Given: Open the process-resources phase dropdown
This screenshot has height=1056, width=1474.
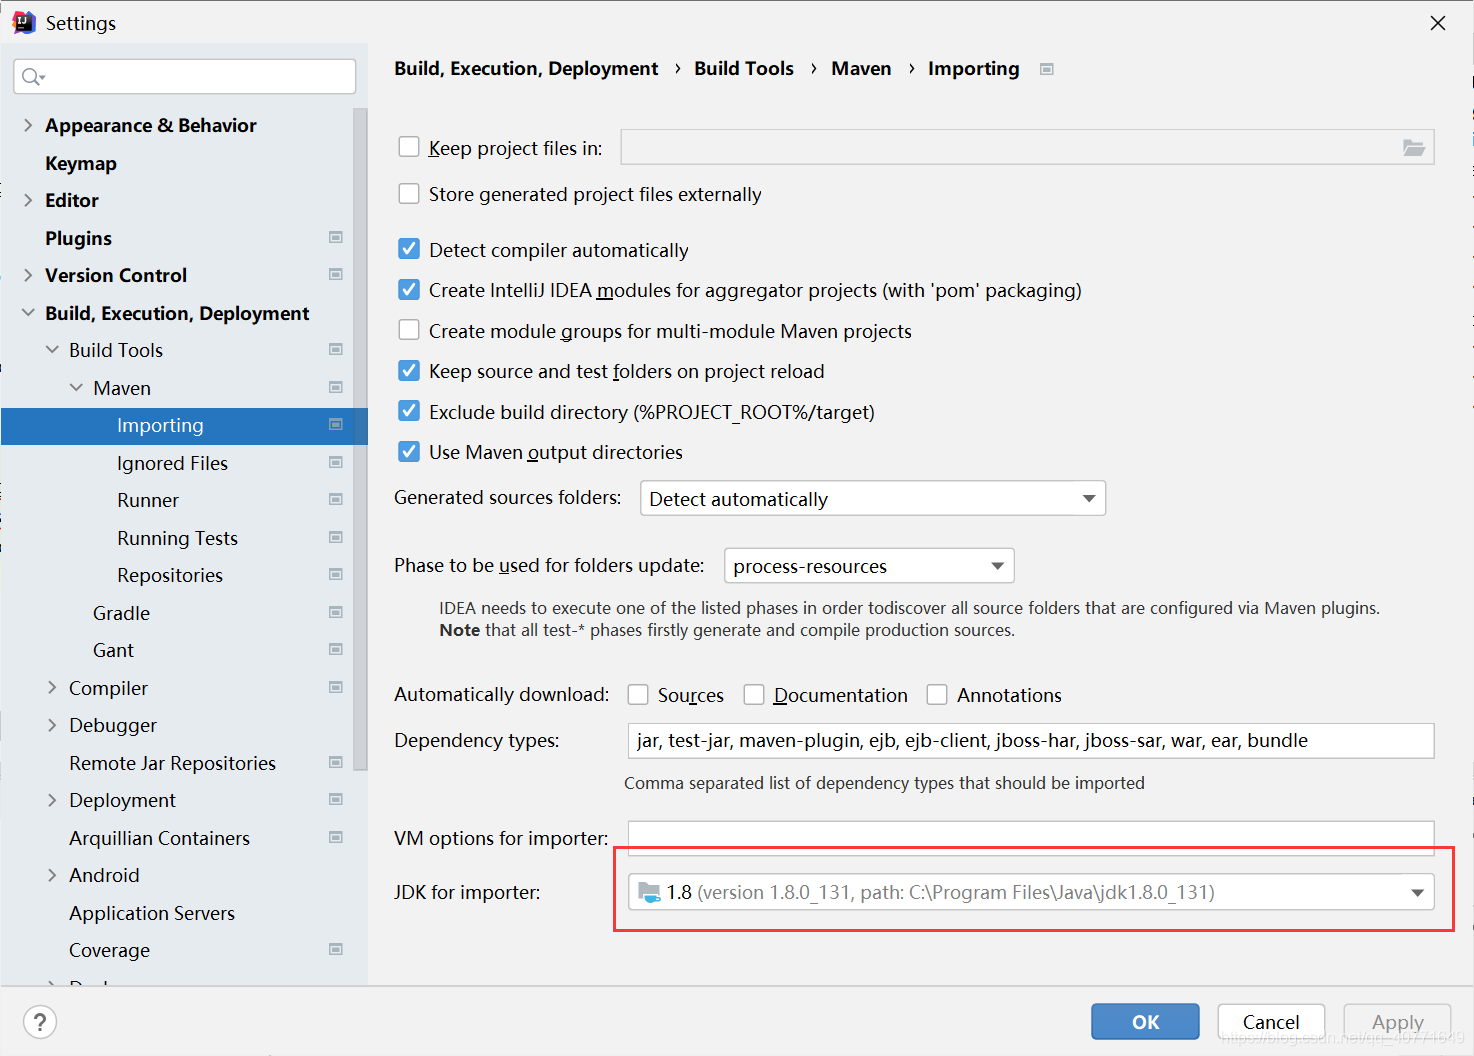Looking at the screenshot, I should (x=996, y=565).
